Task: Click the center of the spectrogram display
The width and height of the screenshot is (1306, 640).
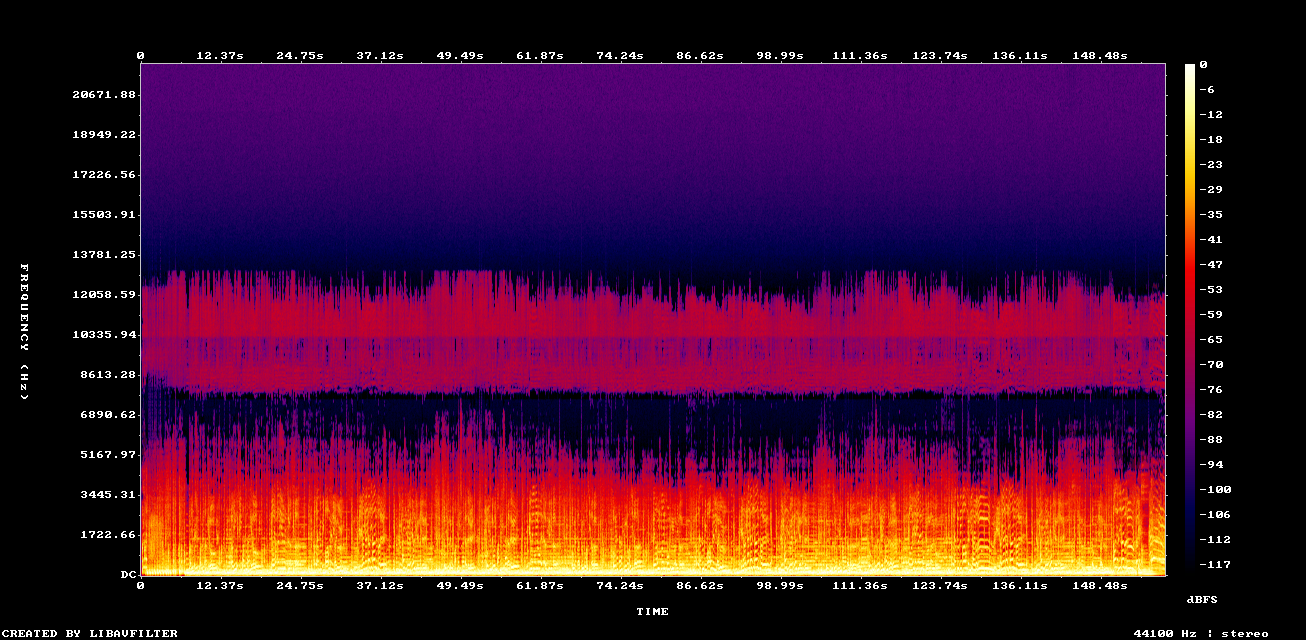Action: (653, 320)
